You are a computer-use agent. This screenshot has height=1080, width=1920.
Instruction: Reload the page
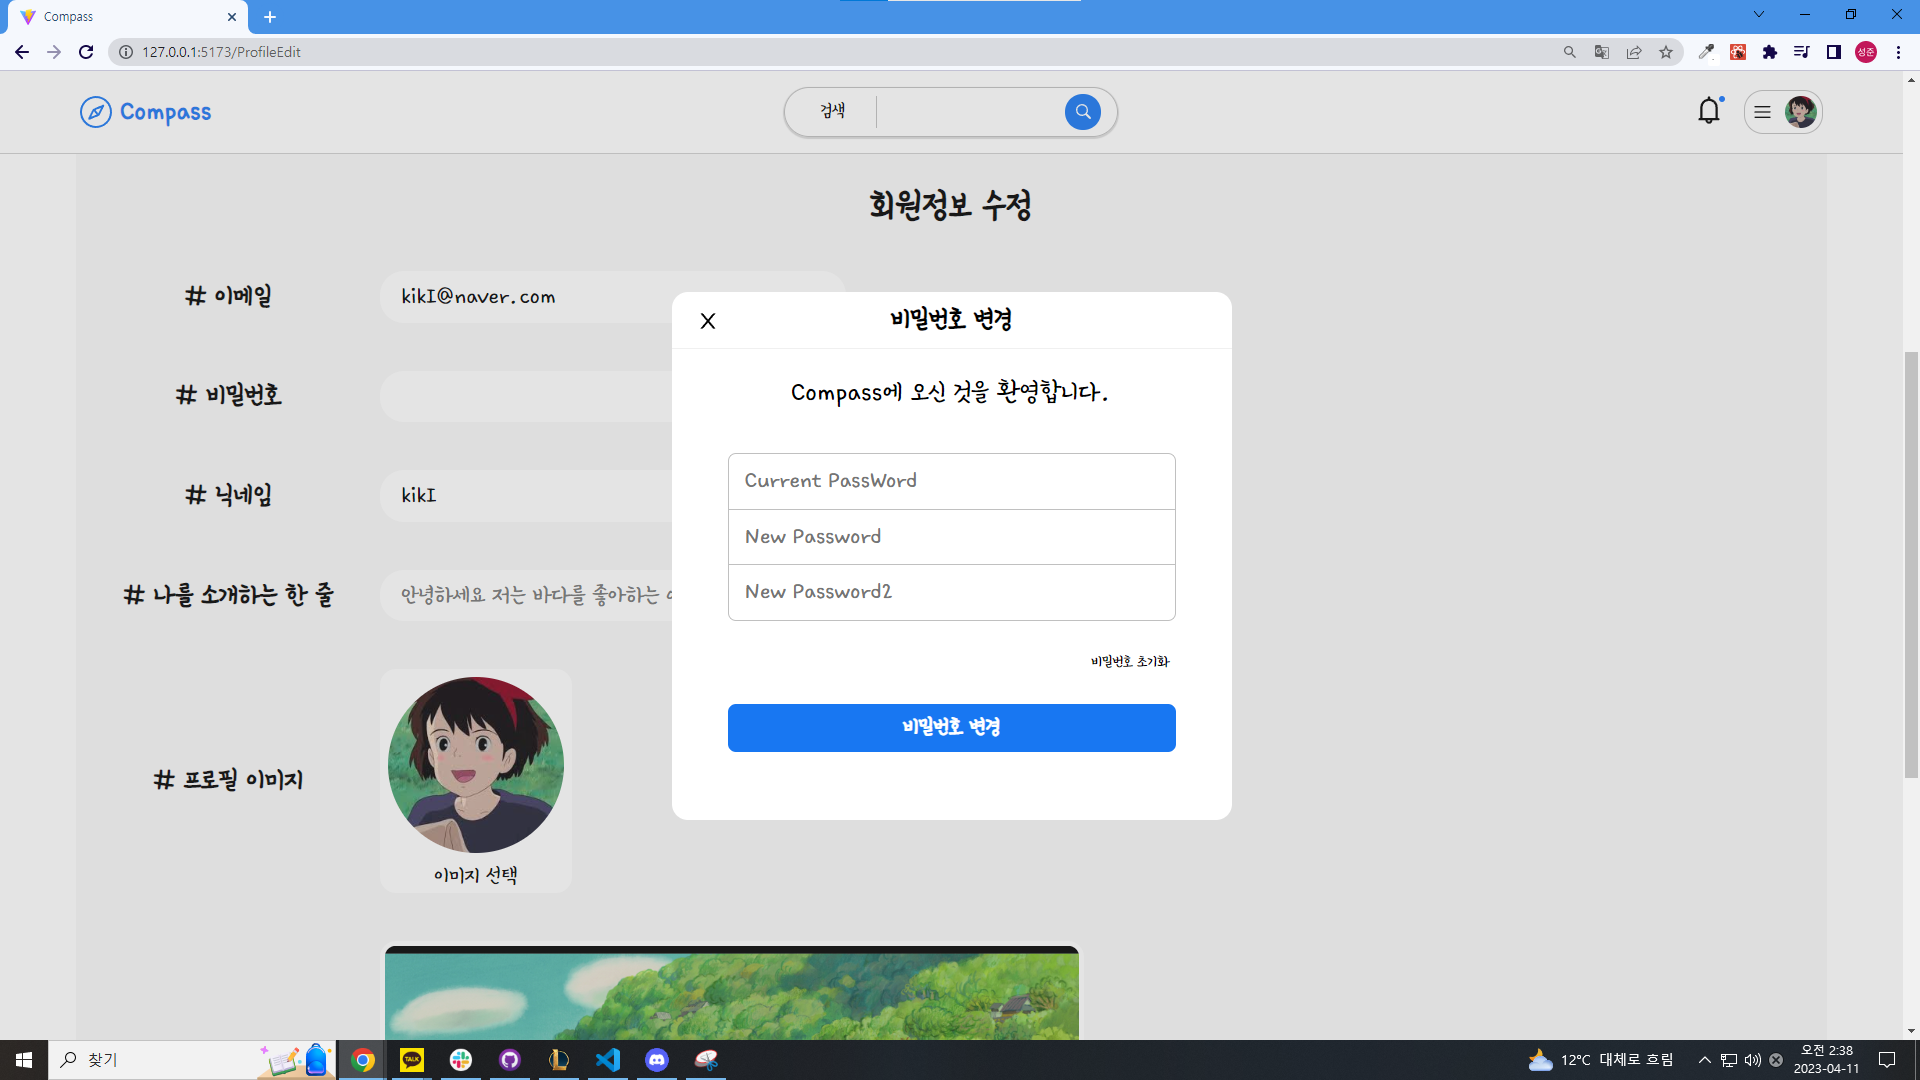point(86,52)
